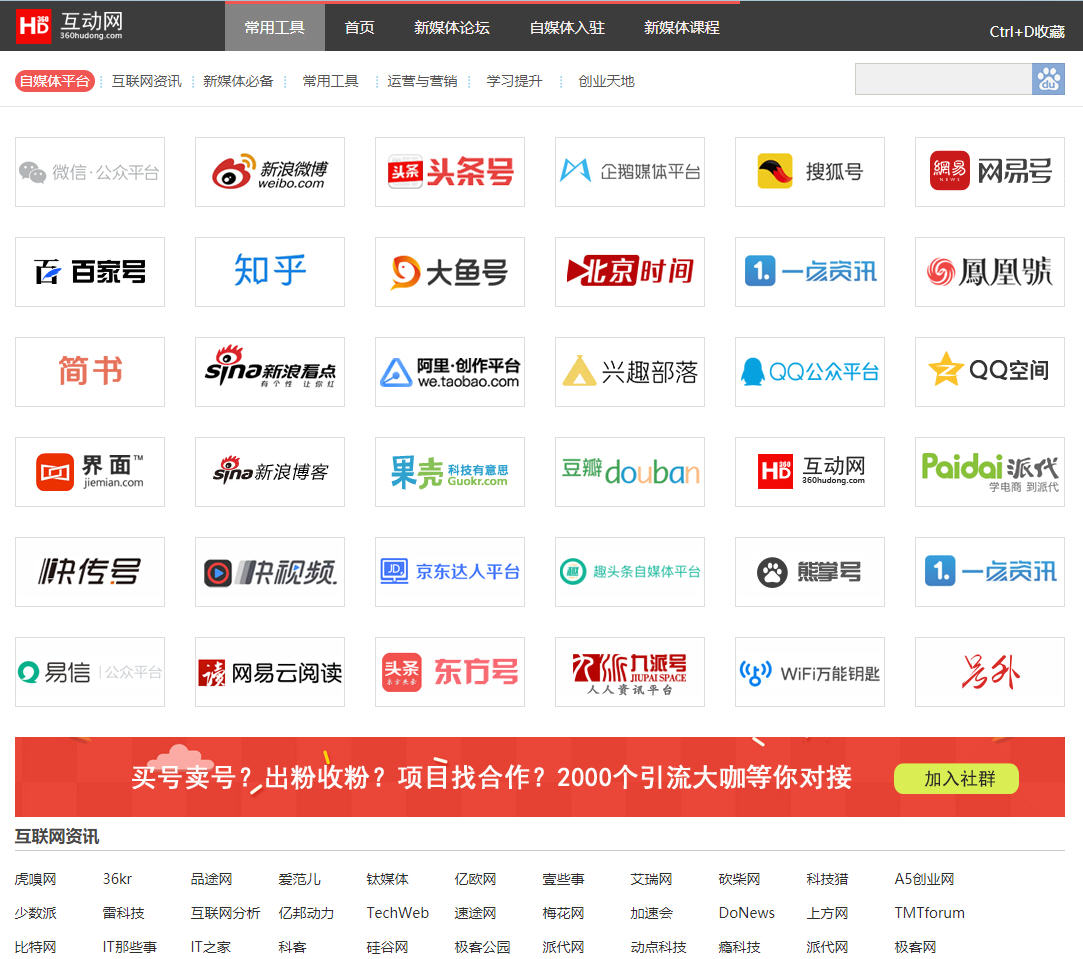Open the 阿里创作平台 we.taobao.com tile
This screenshot has height=959, width=1083.
point(450,372)
